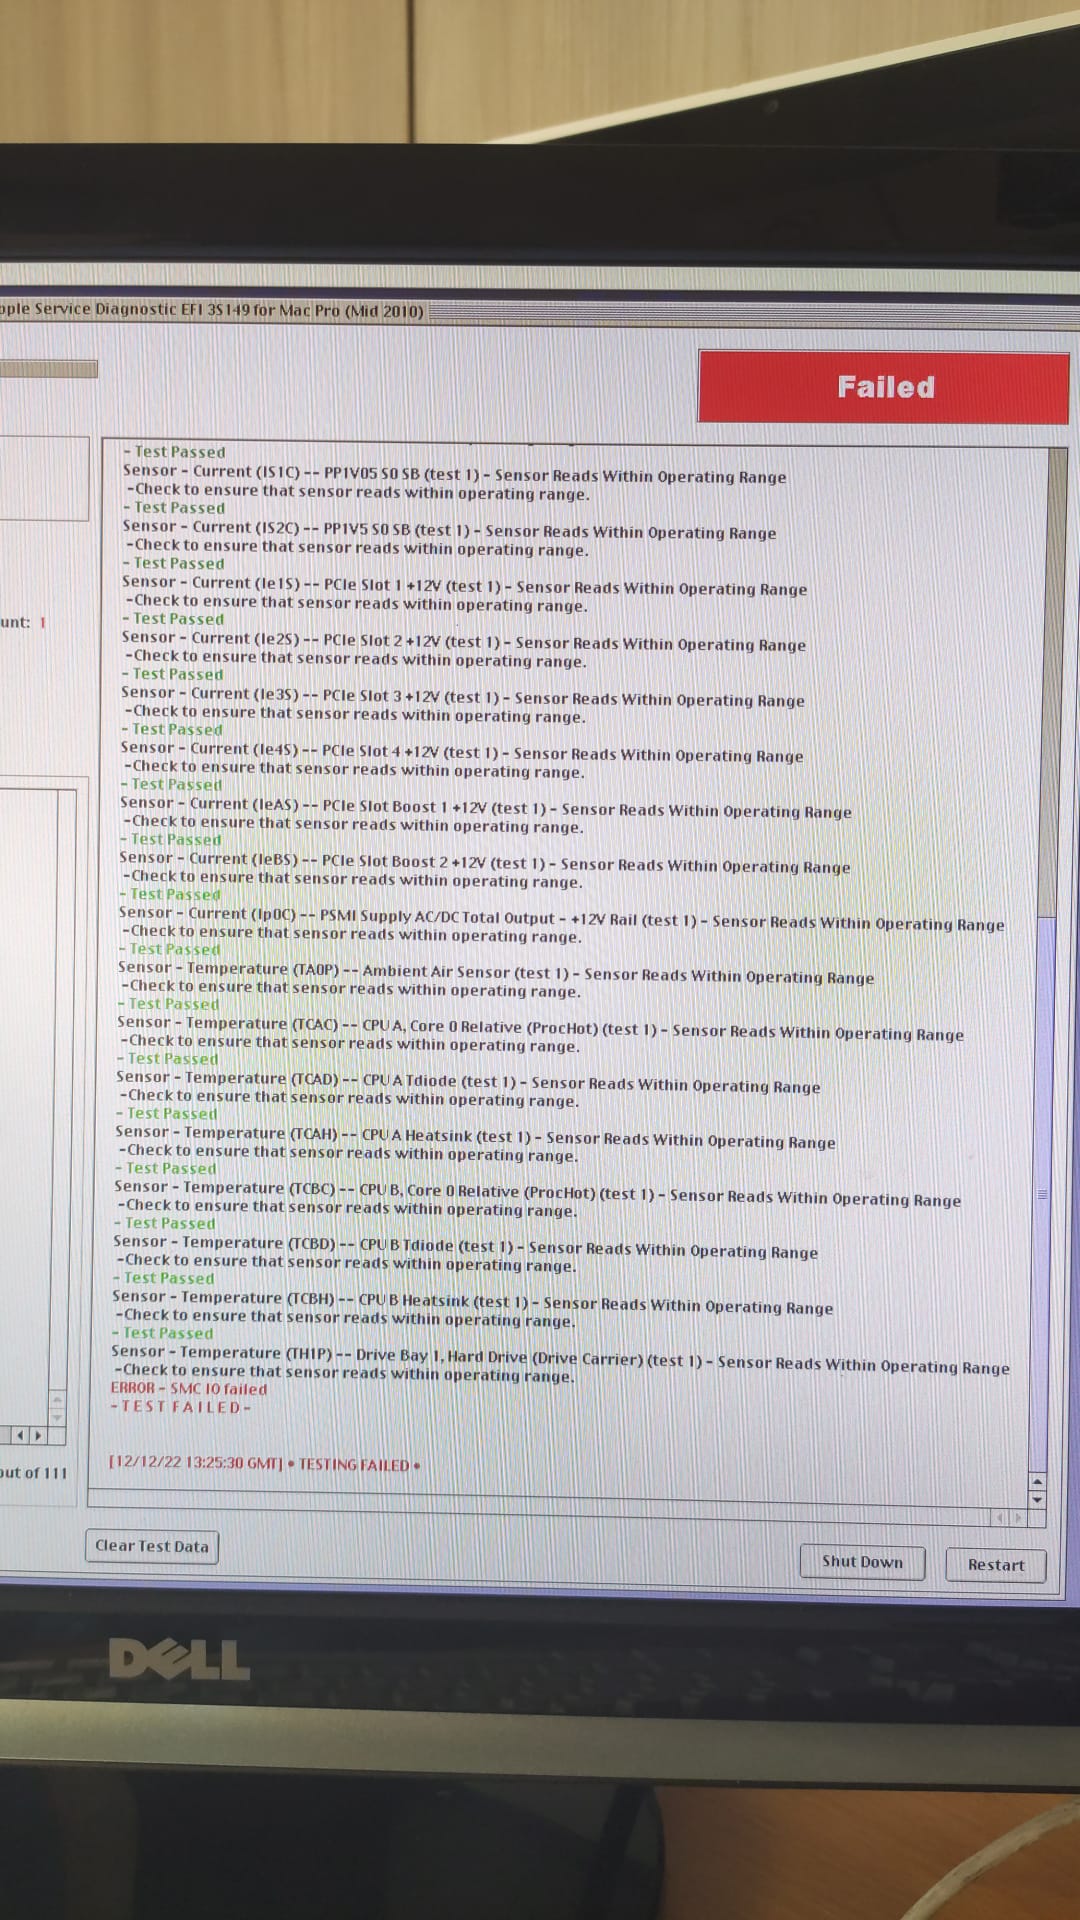
Task: Click the red Failed status banner
Action: [x=884, y=387]
